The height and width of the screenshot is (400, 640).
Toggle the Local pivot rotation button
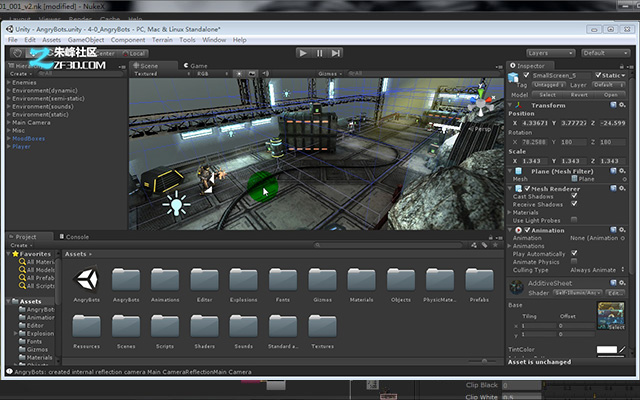coord(134,53)
